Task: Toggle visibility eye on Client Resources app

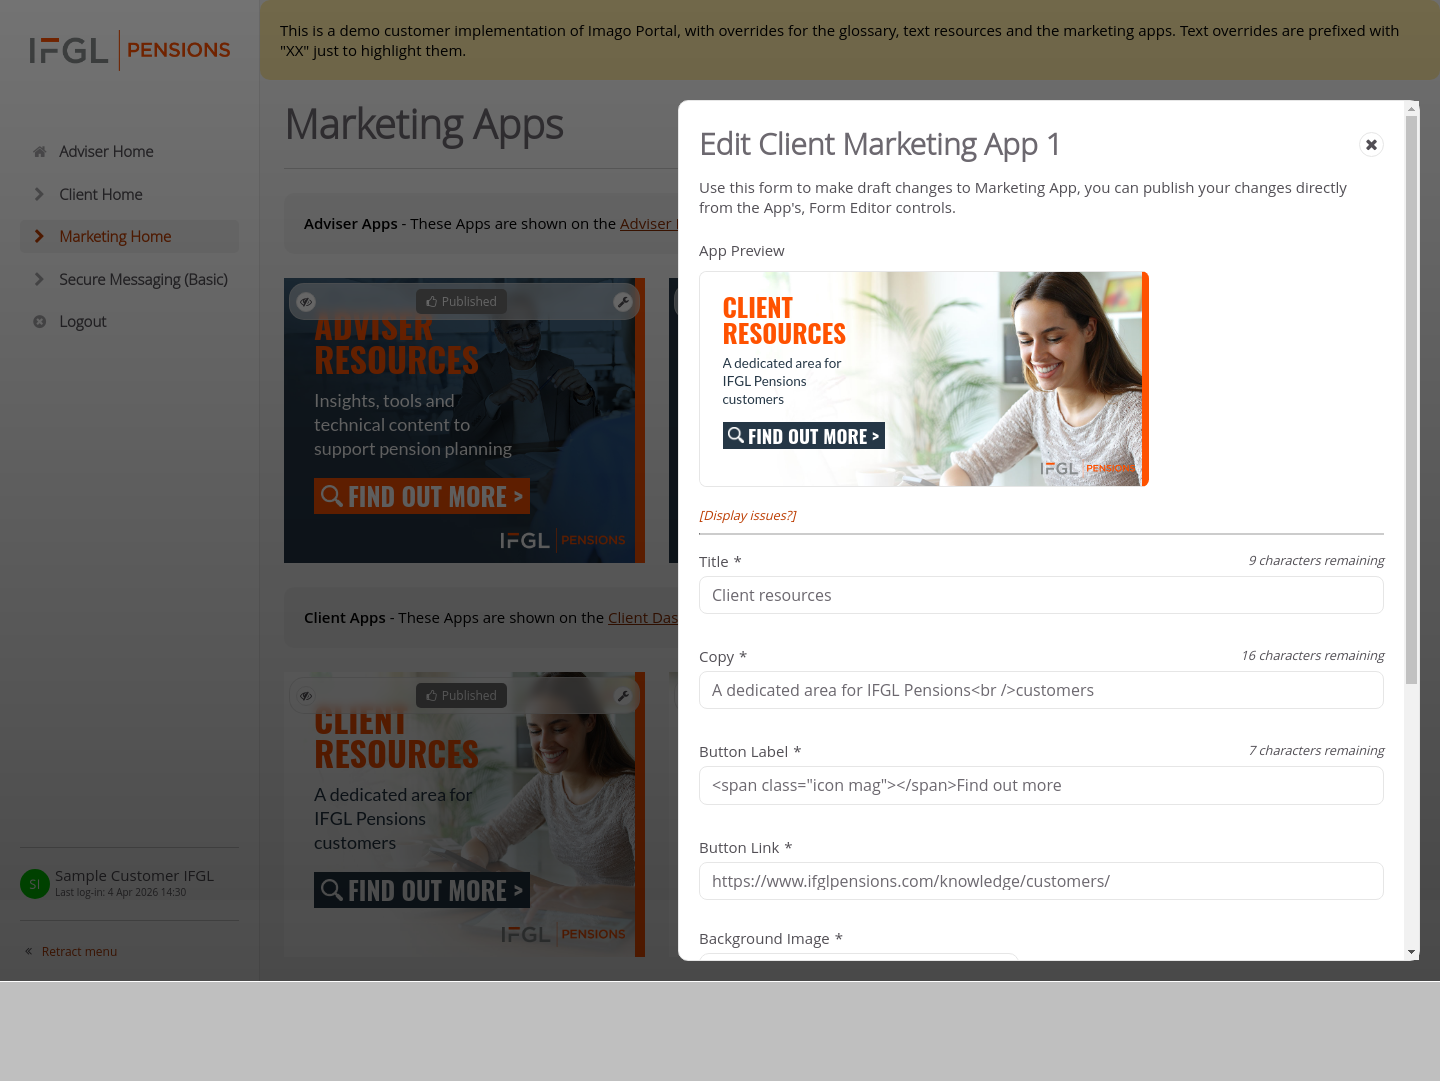Action: point(306,696)
